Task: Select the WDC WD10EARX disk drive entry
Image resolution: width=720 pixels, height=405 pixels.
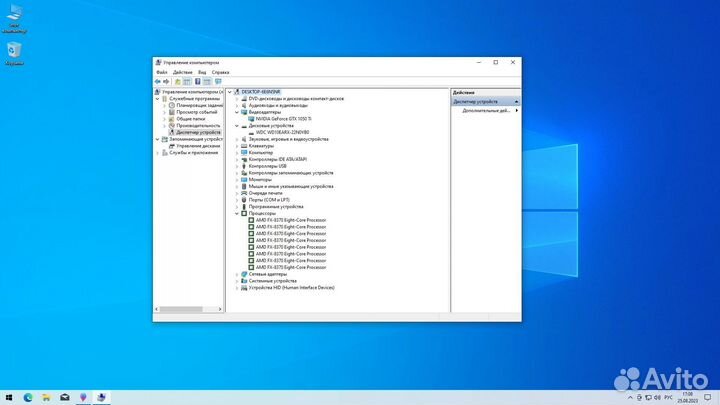Action: tap(282, 132)
